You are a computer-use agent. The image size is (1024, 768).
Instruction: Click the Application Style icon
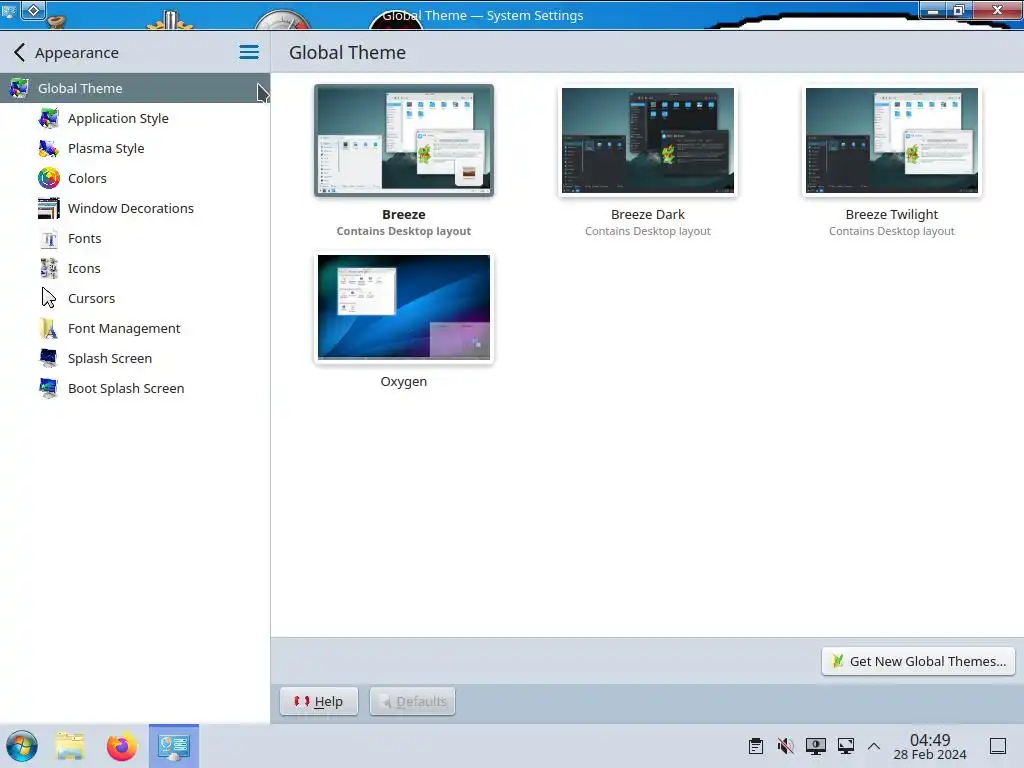[x=48, y=118]
